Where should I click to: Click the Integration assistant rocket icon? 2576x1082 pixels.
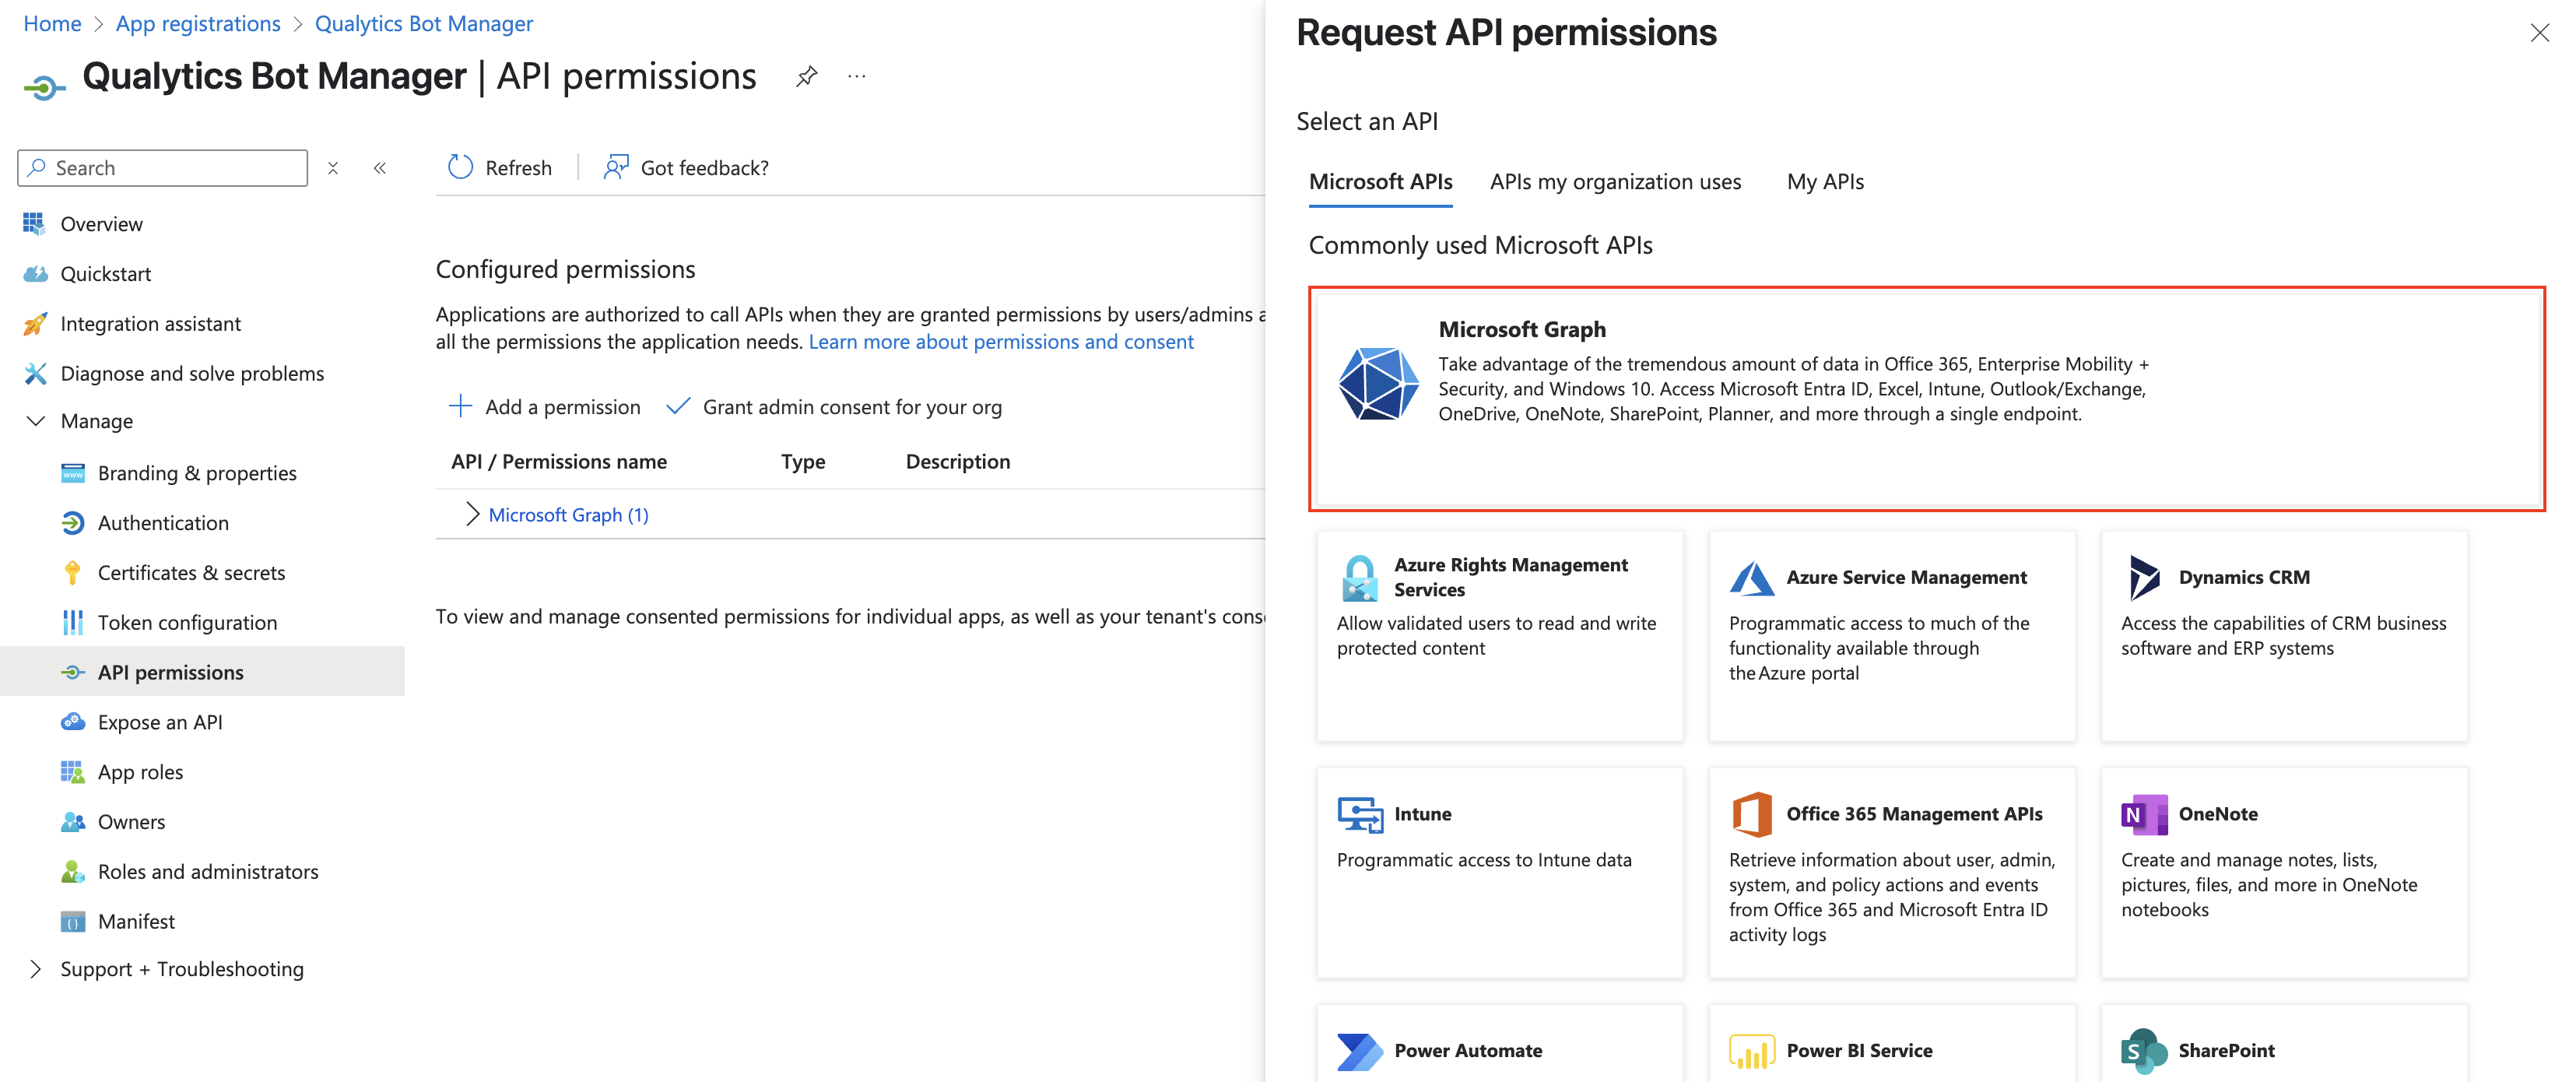[35, 324]
